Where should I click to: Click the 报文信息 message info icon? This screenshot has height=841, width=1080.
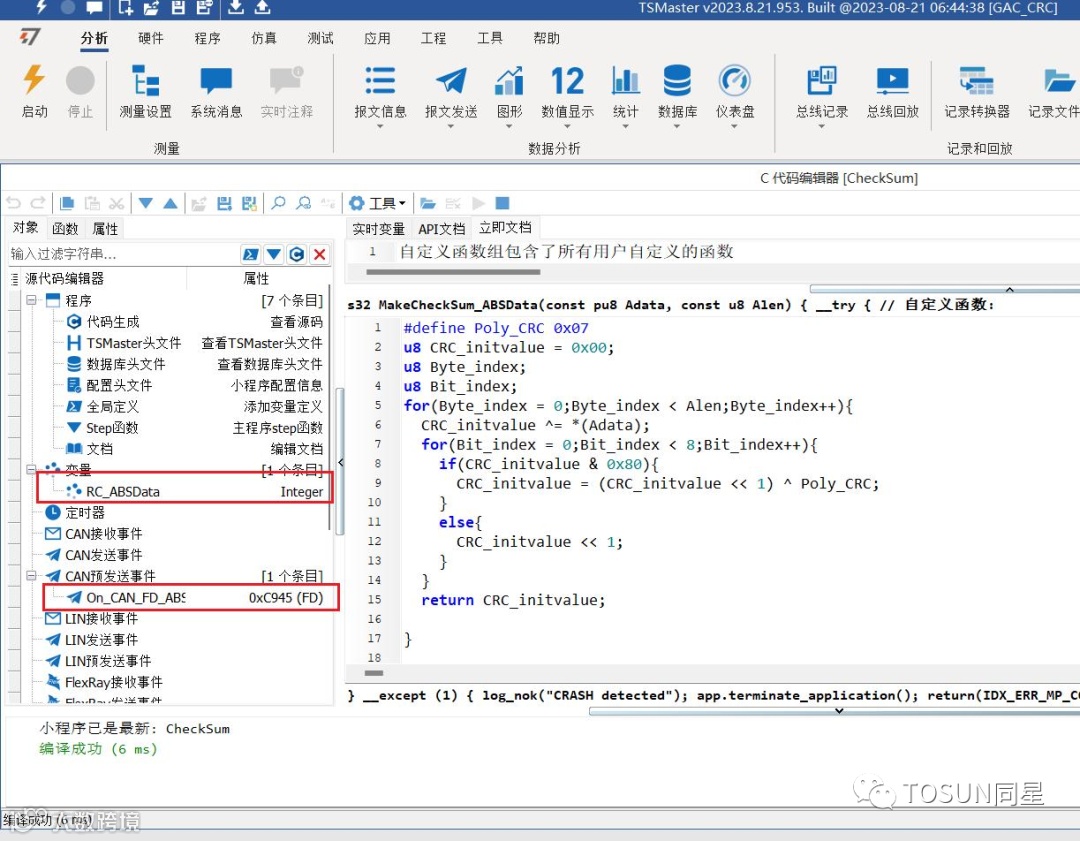pos(380,80)
